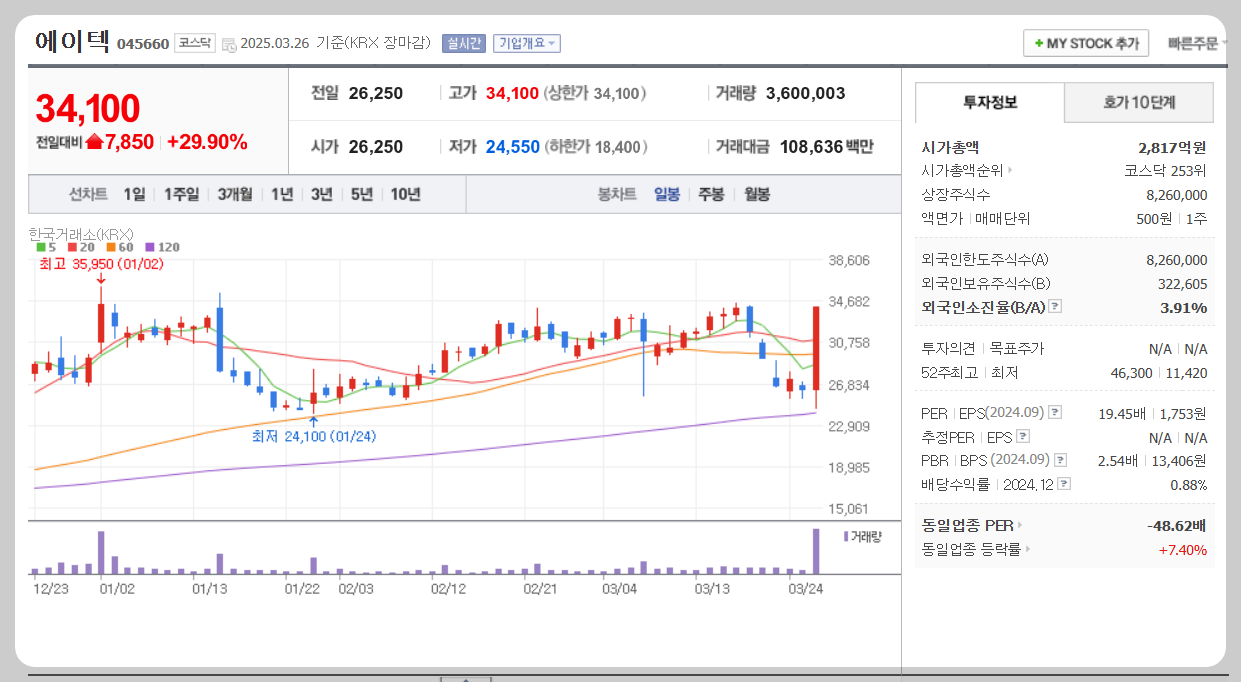This screenshot has width=1241, height=682.
Task: Click the MY STOCK 추가 button
Action: coord(1086,43)
